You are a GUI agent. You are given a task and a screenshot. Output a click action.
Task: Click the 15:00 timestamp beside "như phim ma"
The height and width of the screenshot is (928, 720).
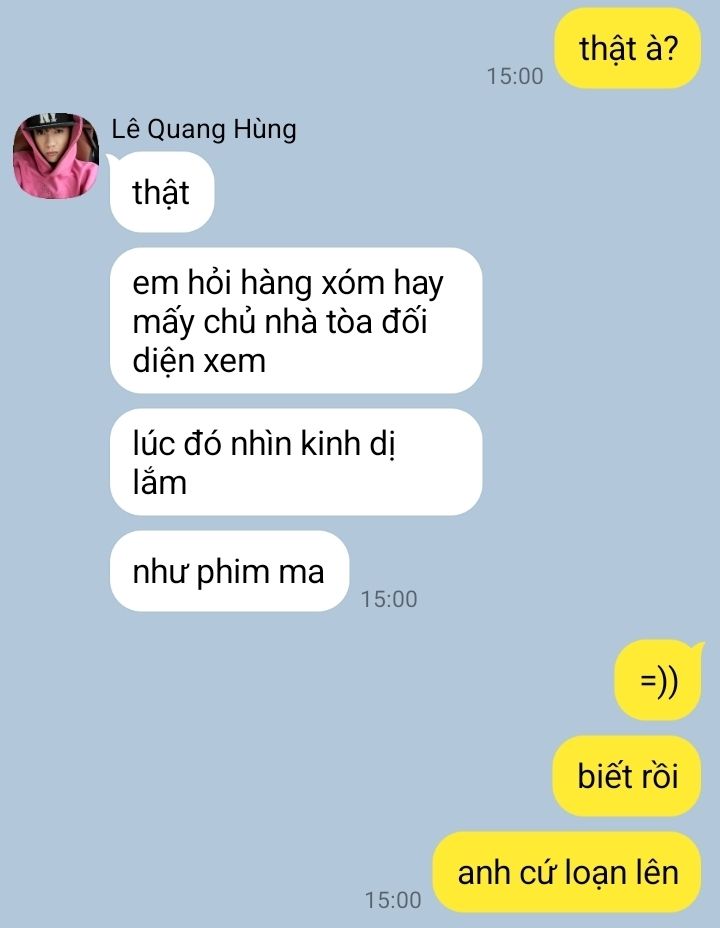click(x=389, y=599)
